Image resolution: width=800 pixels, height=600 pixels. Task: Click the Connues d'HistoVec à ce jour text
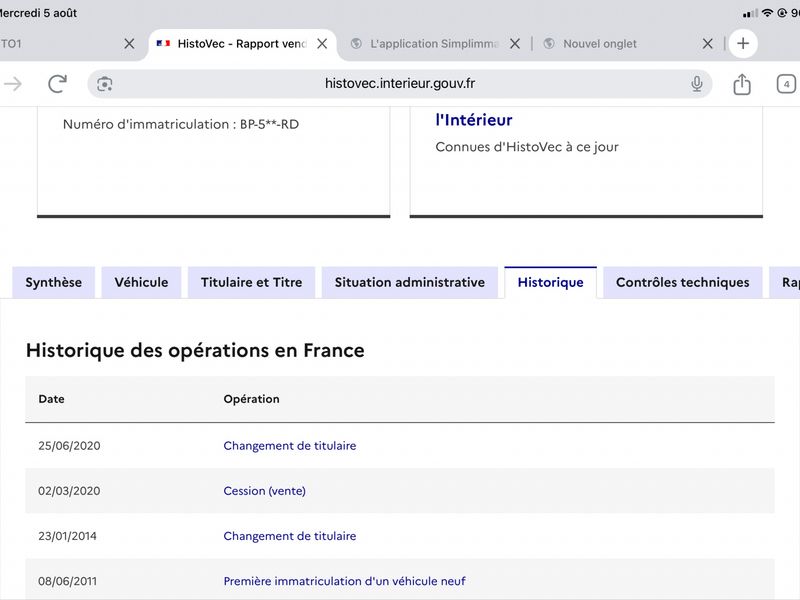pos(527,147)
